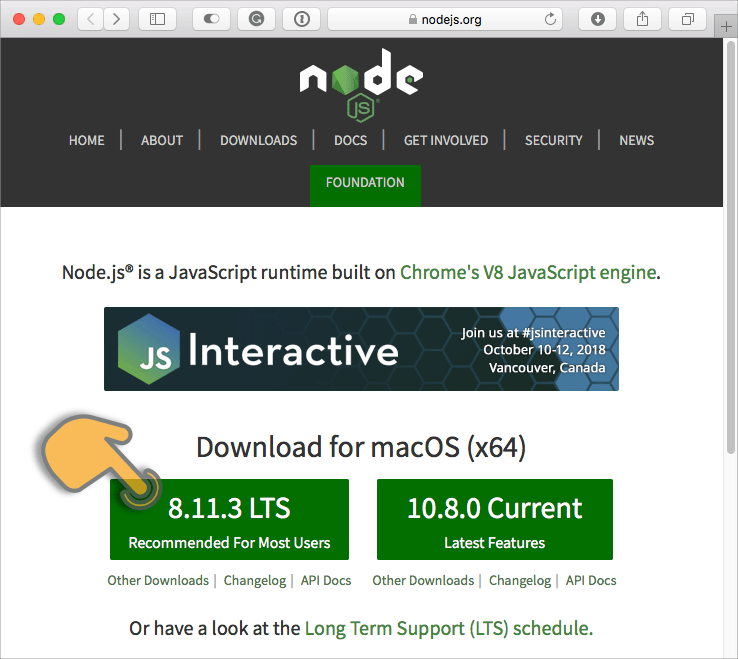Open the 1Password extension icon
This screenshot has width=738, height=659.
(x=301, y=19)
